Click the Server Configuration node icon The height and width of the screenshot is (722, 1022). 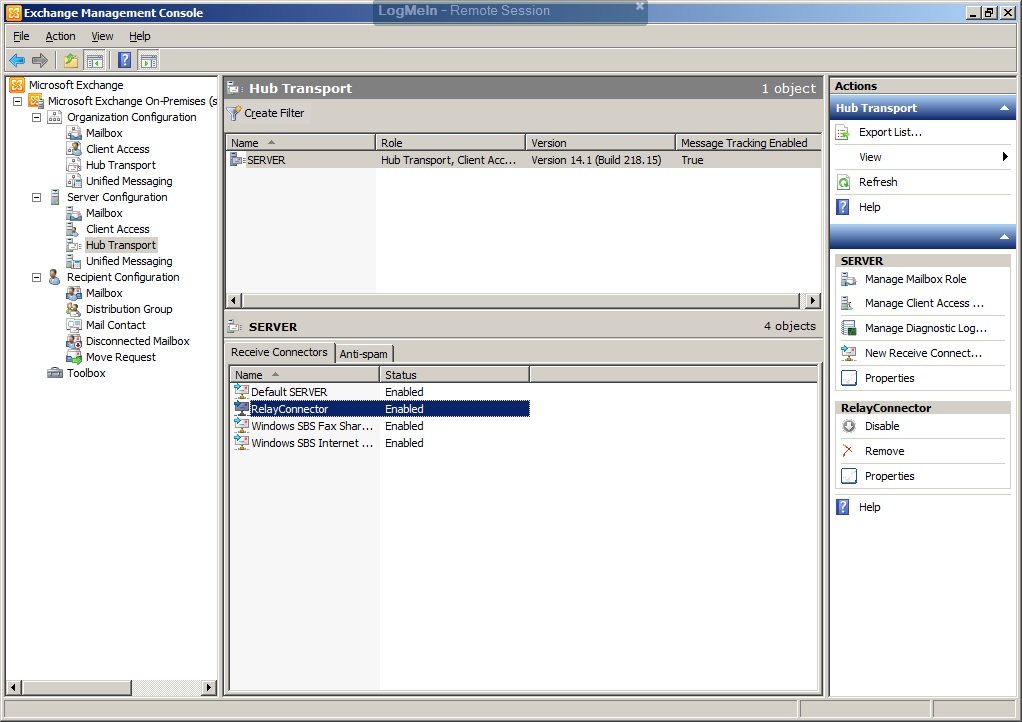(x=55, y=197)
